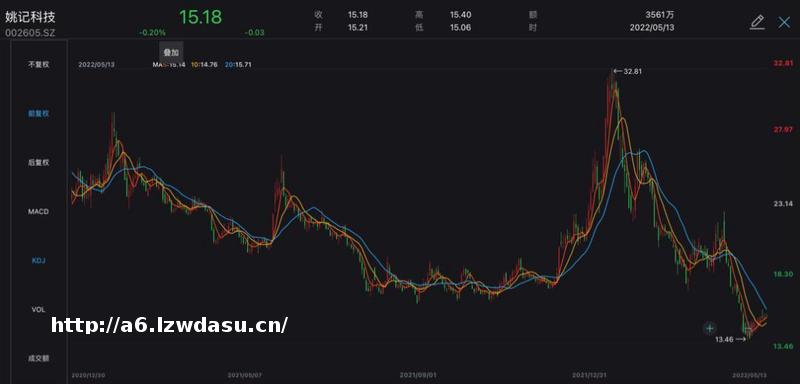
Task: Click the -0.03 price change value
Action: click(254, 33)
